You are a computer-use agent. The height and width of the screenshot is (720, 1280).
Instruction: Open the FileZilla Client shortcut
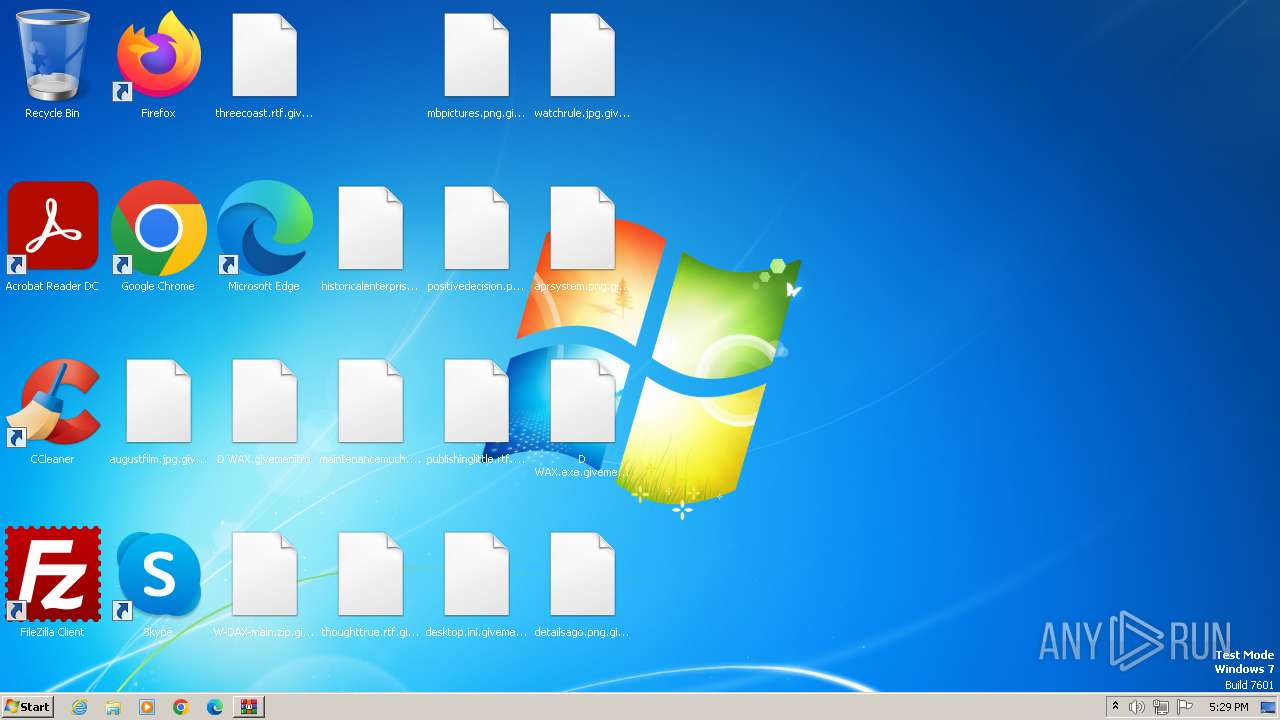point(52,575)
